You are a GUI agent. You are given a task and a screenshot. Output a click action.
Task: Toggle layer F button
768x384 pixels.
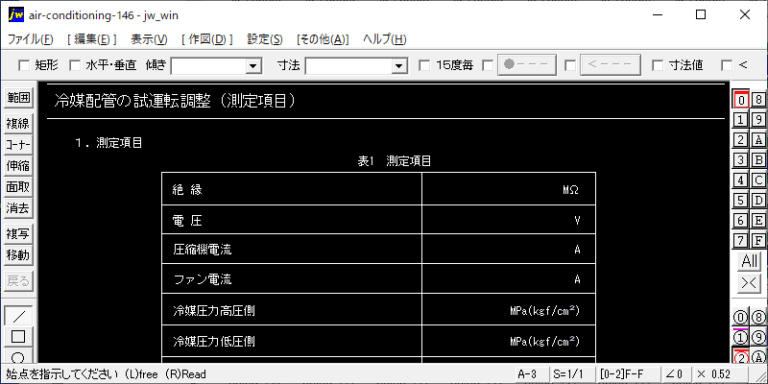coord(759,240)
